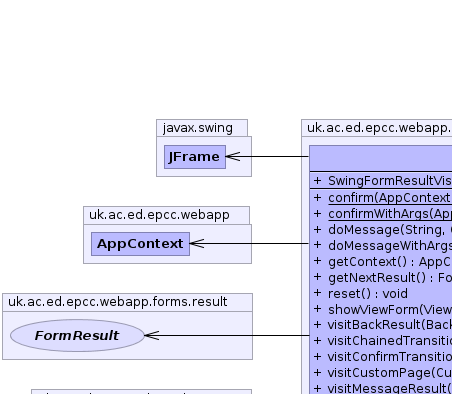This screenshot has height=394, width=452.
Task: Click the plus icon beside reset() : void
Action: (x=317, y=293)
